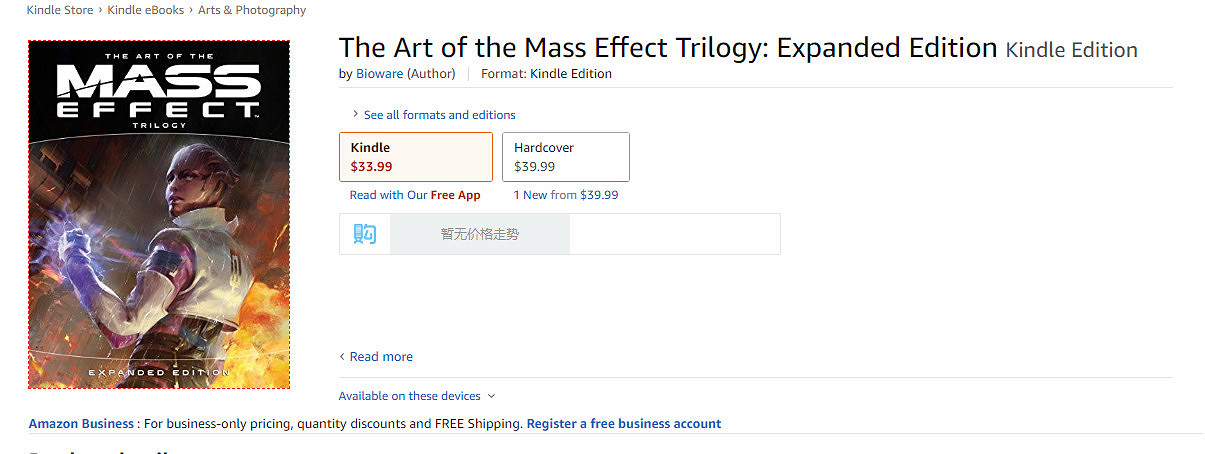The width and height of the screenshot is (1205, 454).
Task: Click the 暂无价格走势 price trend bar
Action: (479, 234)
